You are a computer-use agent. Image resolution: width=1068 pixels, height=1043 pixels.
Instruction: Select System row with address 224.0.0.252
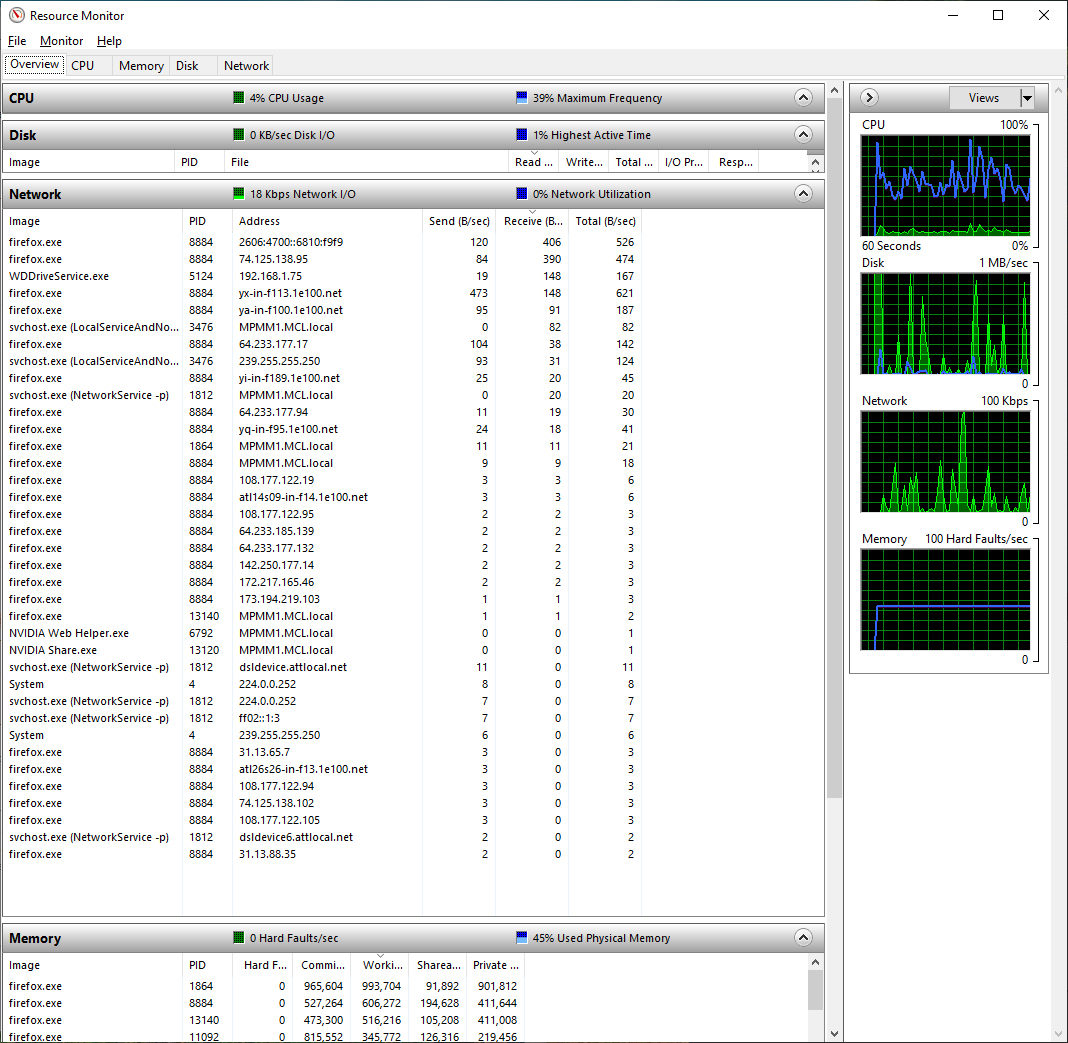click(x=322, y=684)
